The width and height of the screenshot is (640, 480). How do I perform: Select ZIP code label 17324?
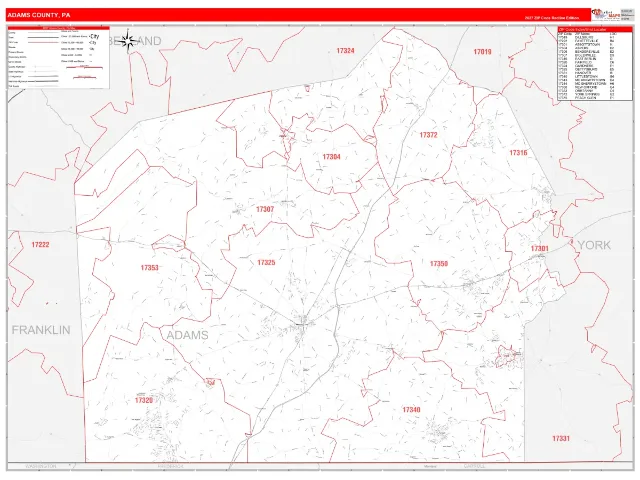point(345,51)
